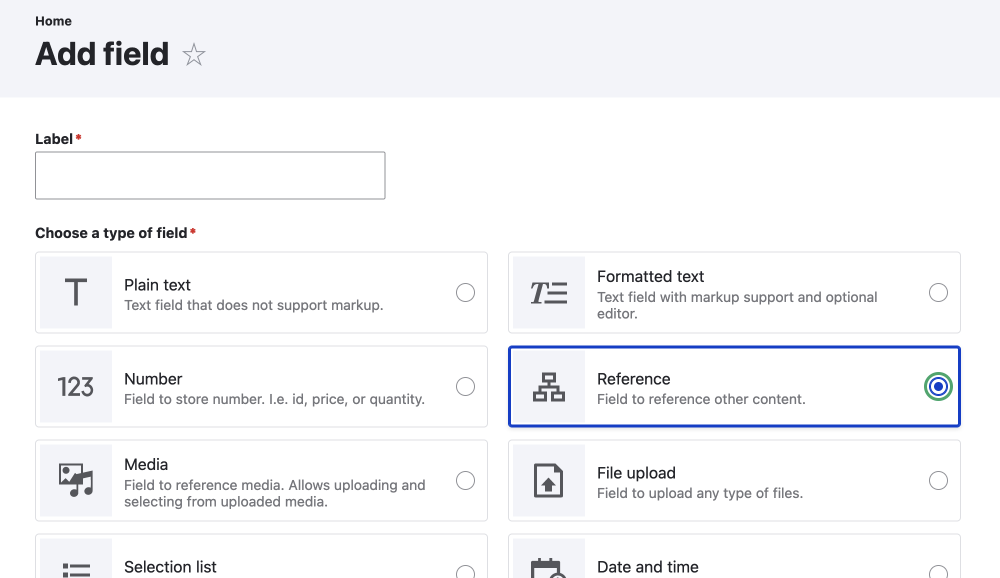Select the Reference radio button
This screenshot has height=578, width=1000.
point(938,387)
